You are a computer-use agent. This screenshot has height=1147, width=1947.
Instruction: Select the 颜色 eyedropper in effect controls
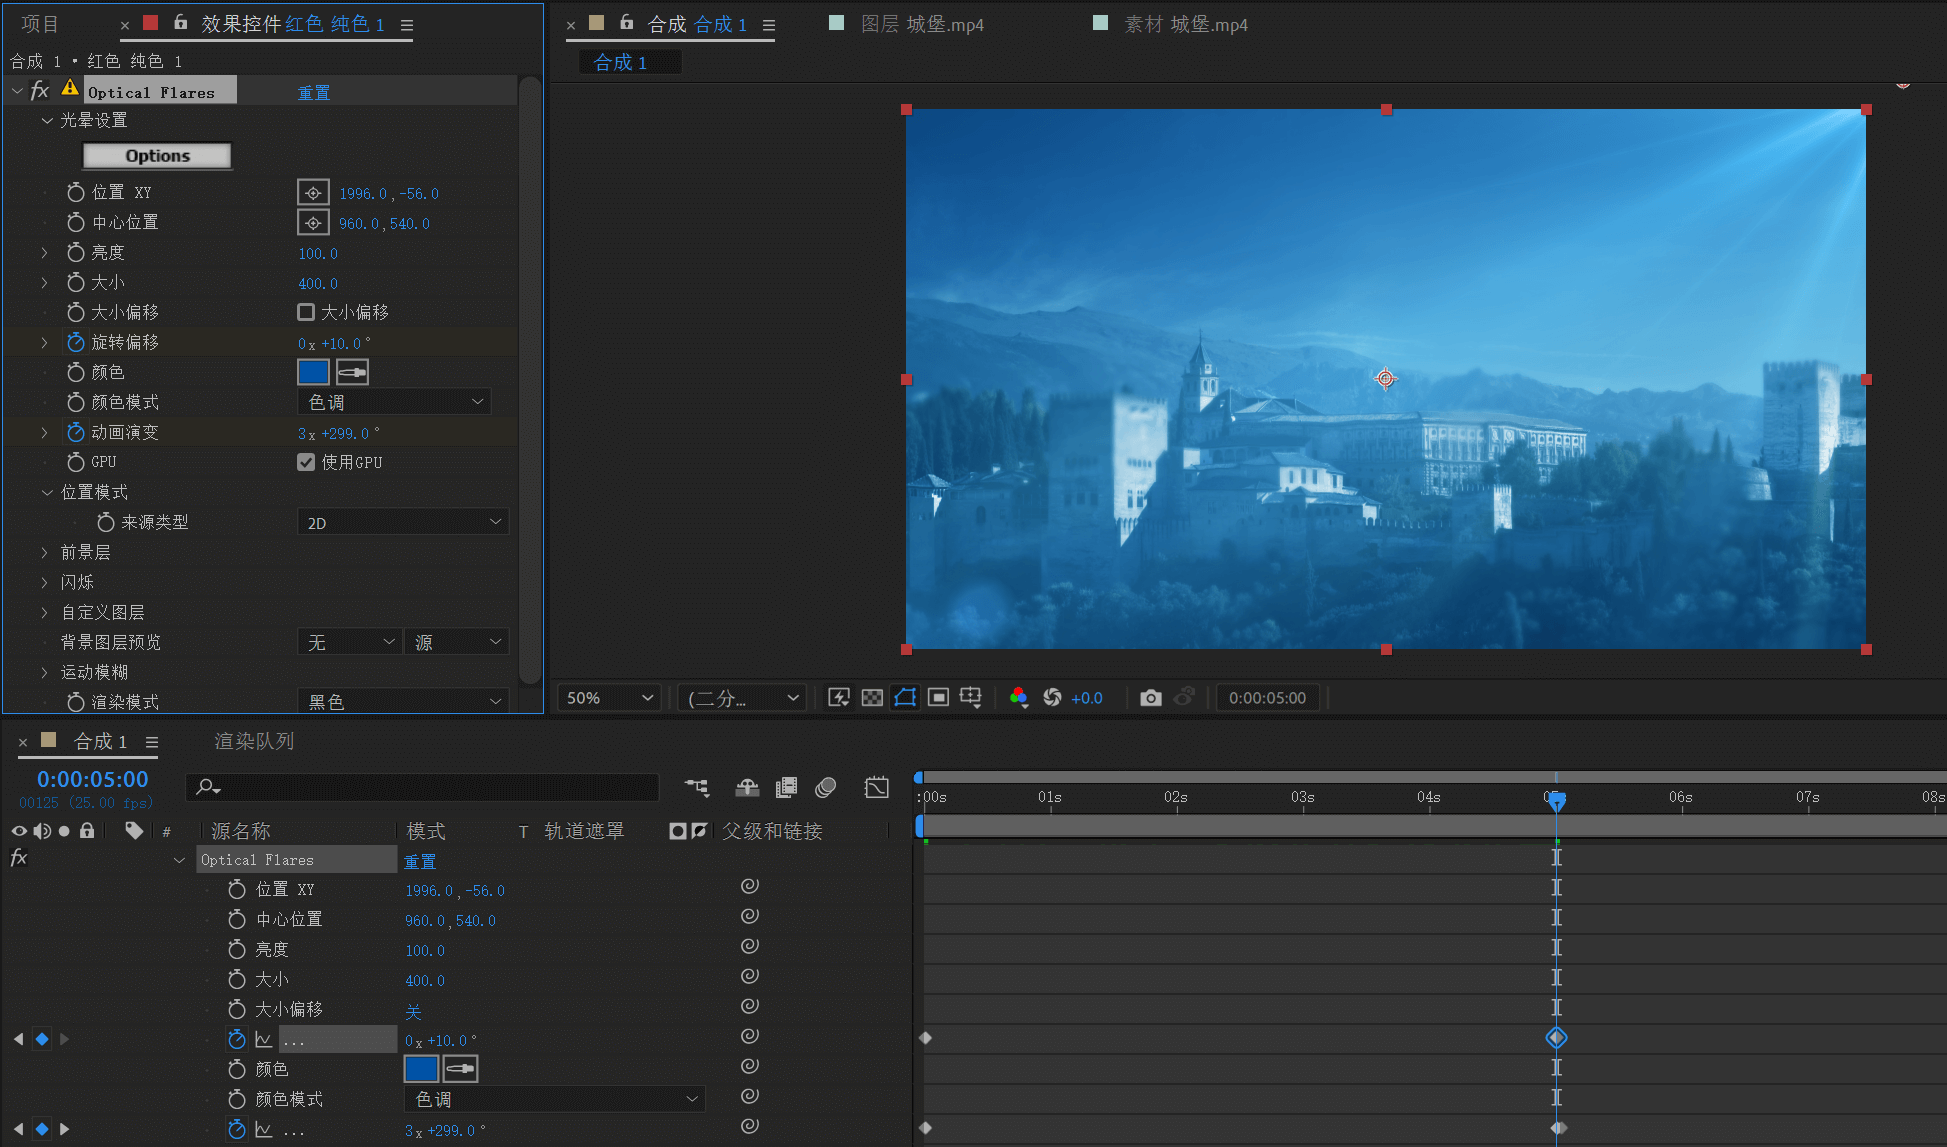(x=352, y=372)
